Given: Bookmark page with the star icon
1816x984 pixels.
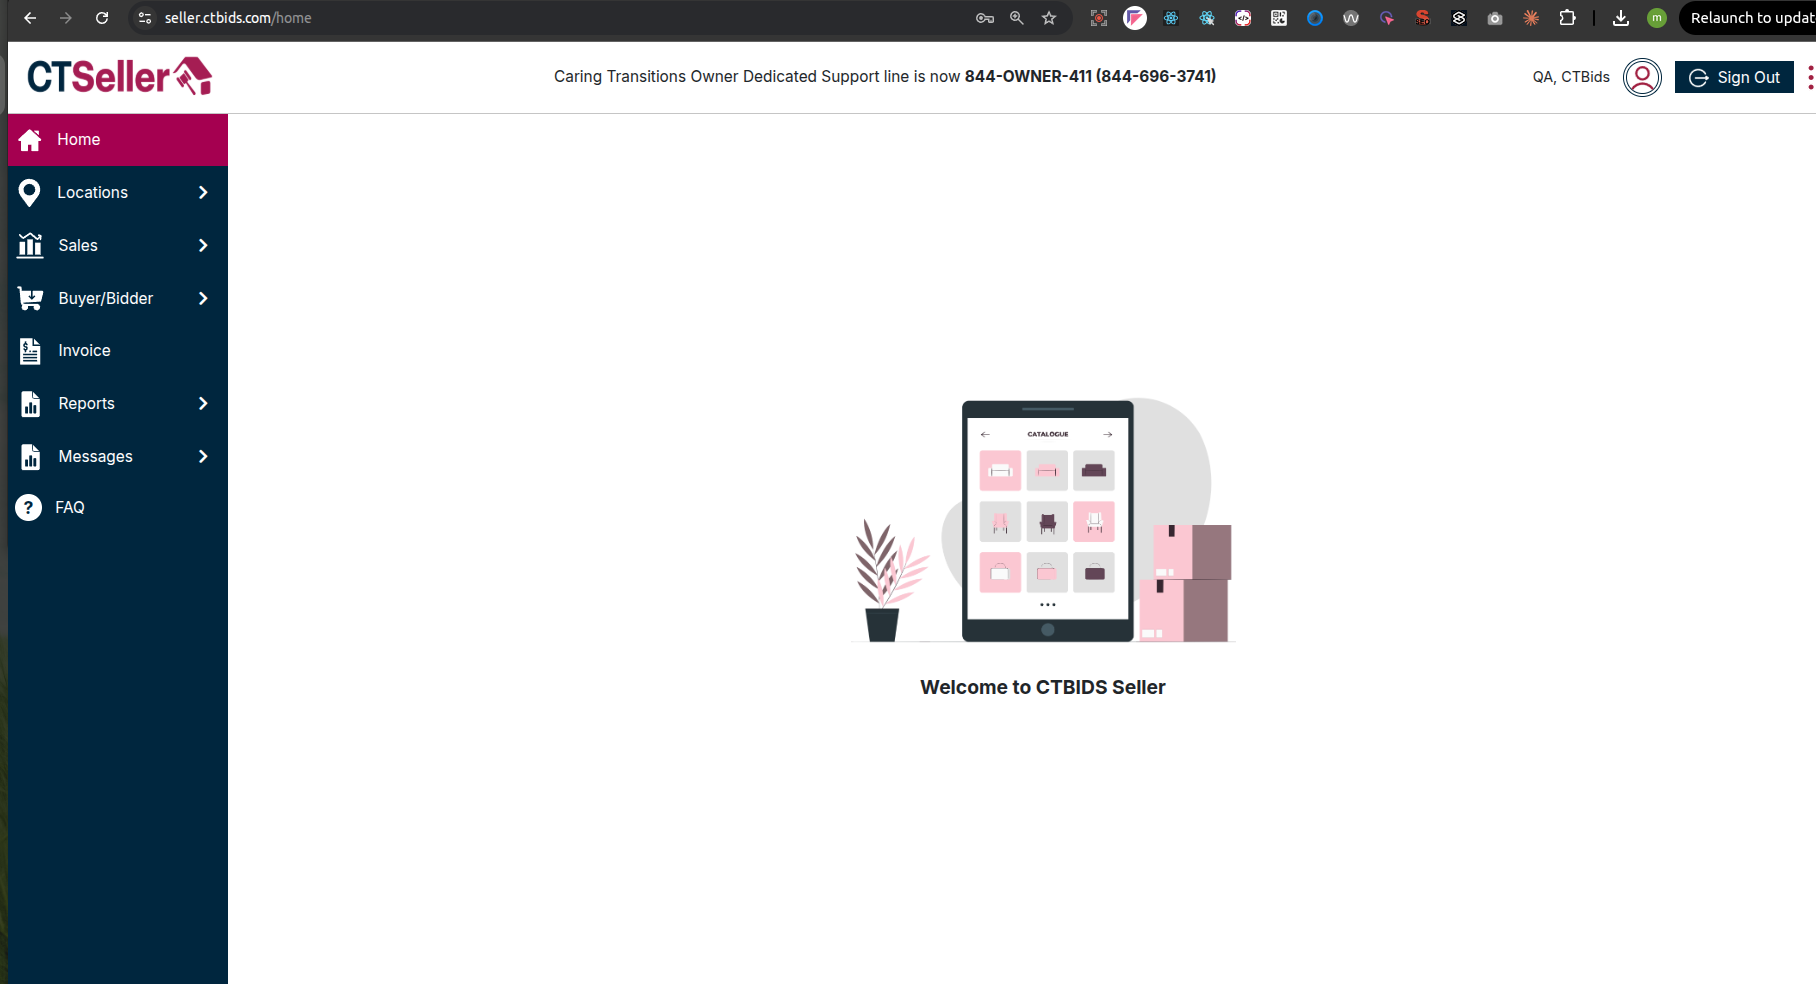Looking at the screenshot, I should [x=1049, y=18].
